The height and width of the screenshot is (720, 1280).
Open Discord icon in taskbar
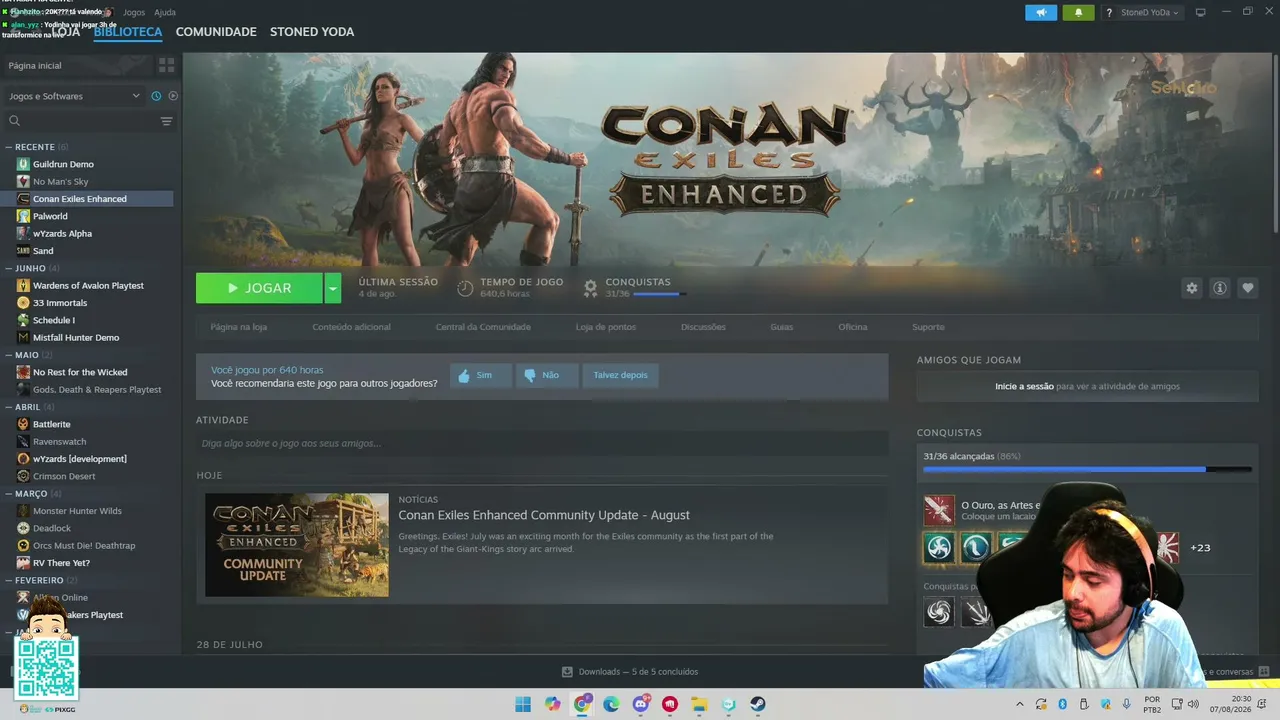[x=641, y=704]
